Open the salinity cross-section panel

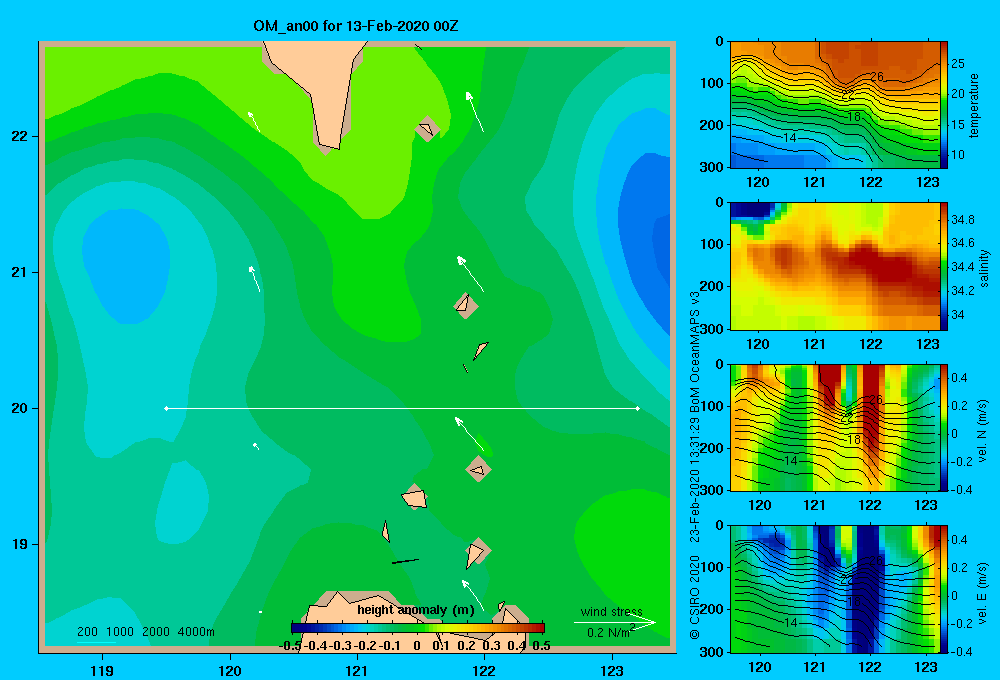coord(835,266)
